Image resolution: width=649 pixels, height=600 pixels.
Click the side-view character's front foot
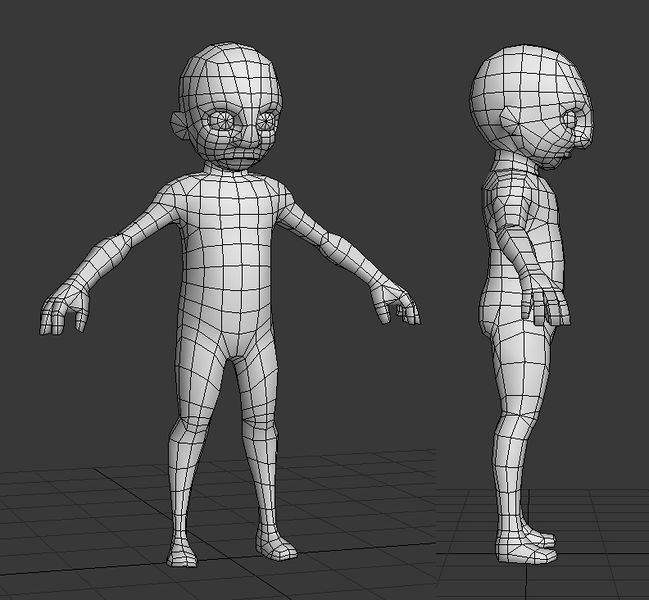[528, 552]
